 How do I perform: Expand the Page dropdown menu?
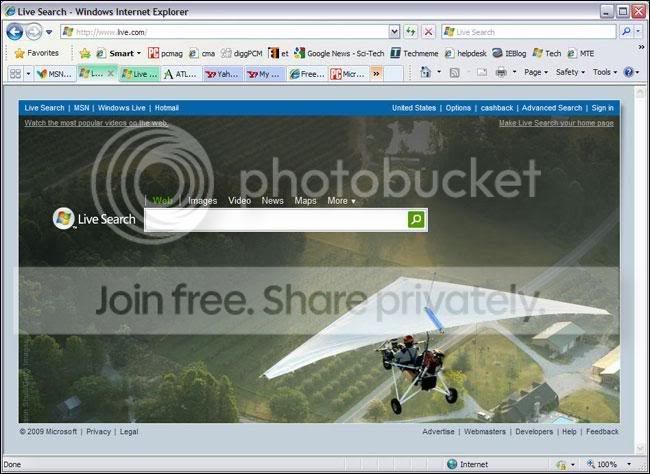535,73
